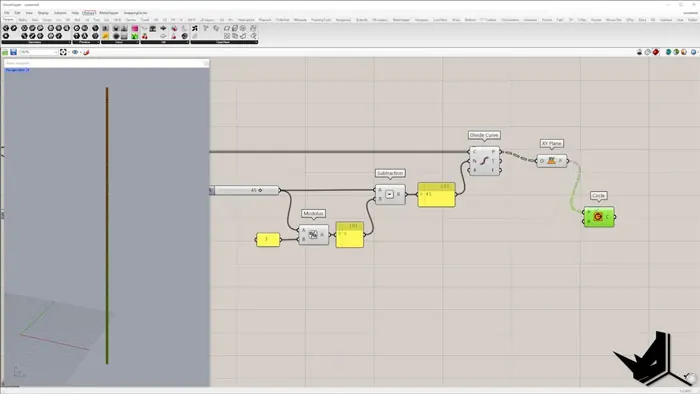Pick the yellow Panel component icon
The height and width of the screenshot is (394, 700).
[106, 36]
